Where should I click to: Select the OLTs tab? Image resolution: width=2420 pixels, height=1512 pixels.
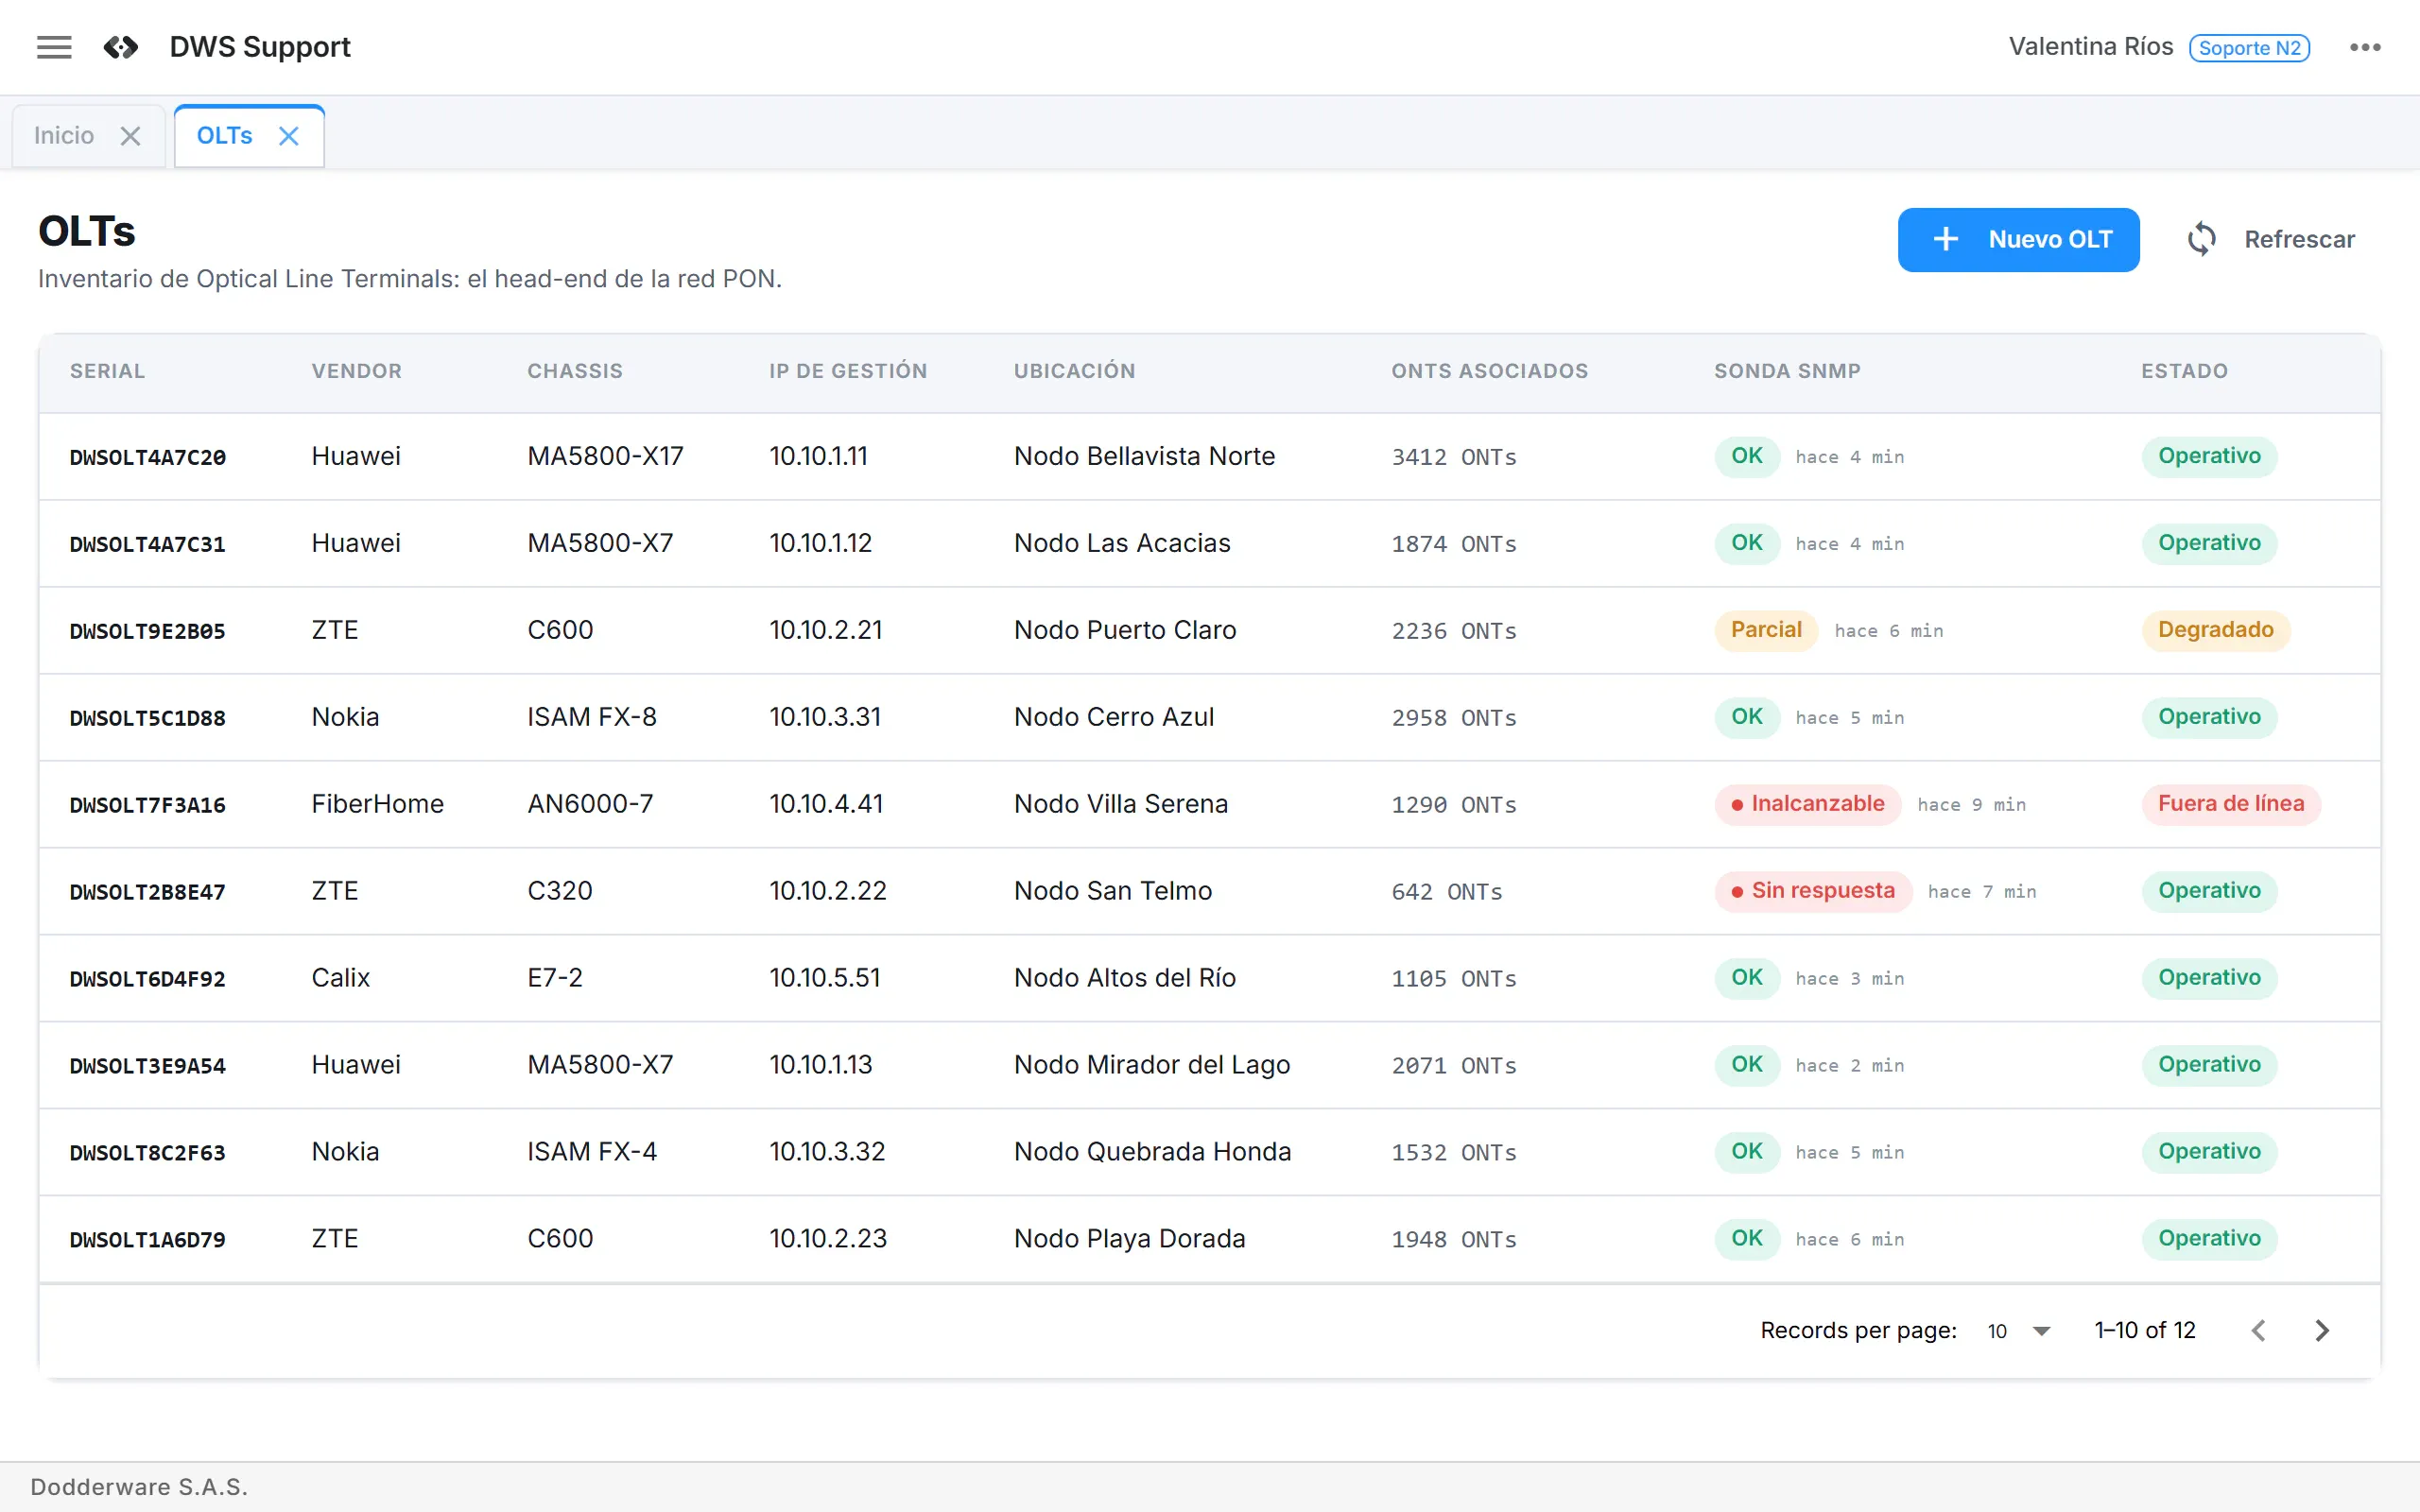point(224,136)
